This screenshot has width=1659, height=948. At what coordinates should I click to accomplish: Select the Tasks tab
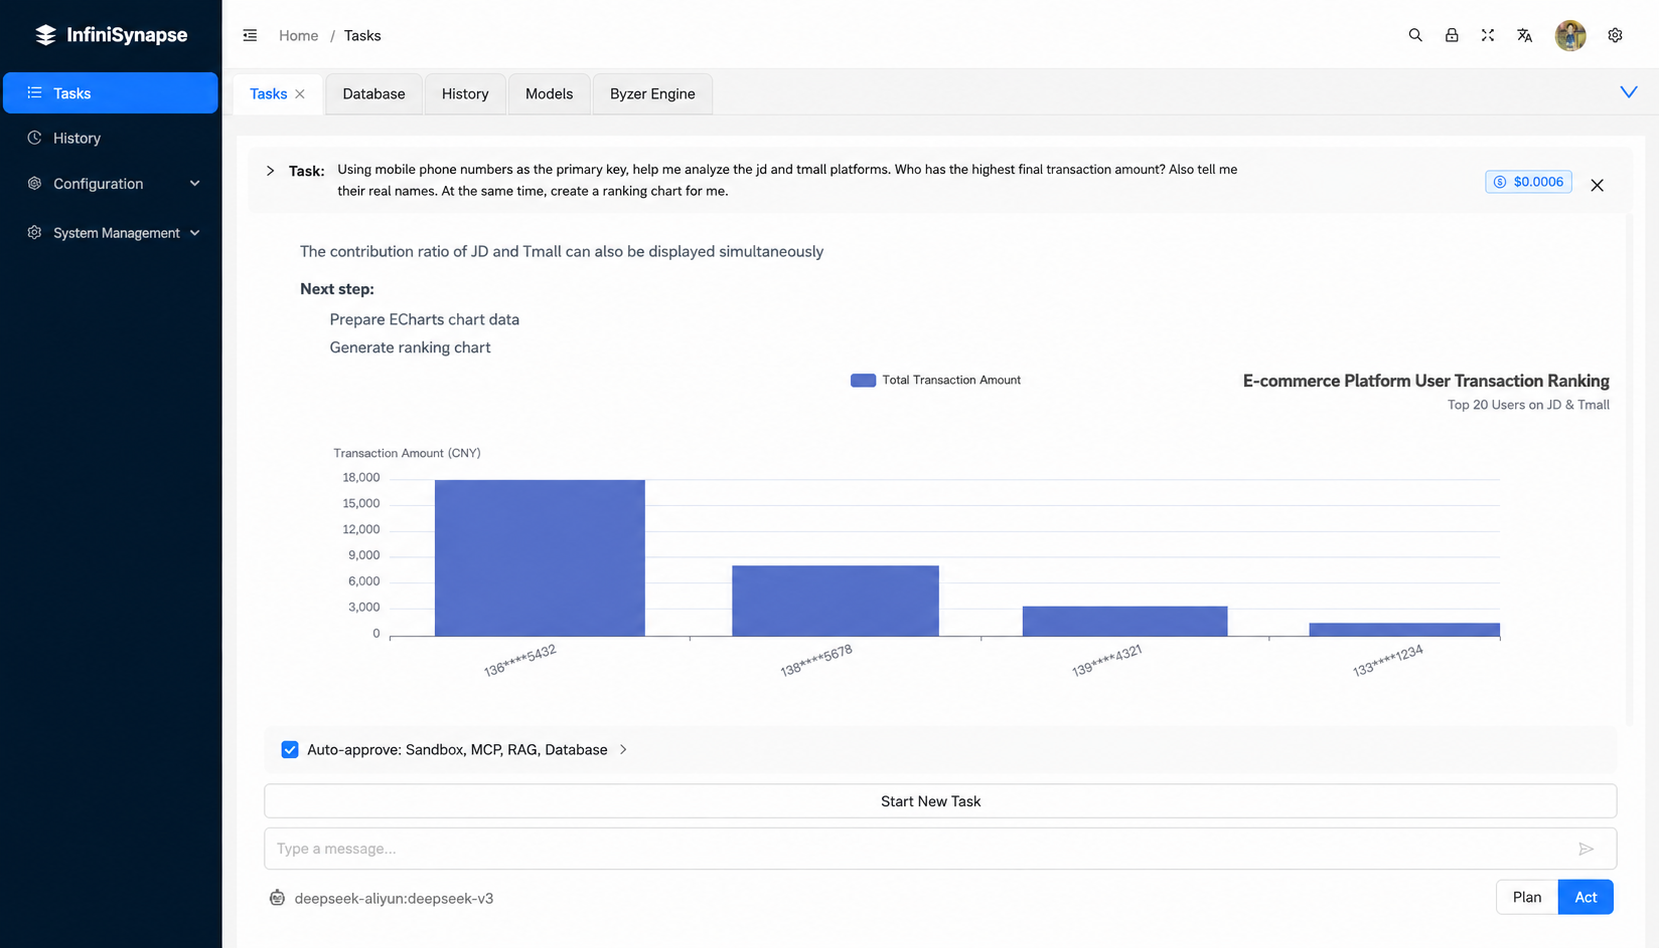tap(268, 94)
